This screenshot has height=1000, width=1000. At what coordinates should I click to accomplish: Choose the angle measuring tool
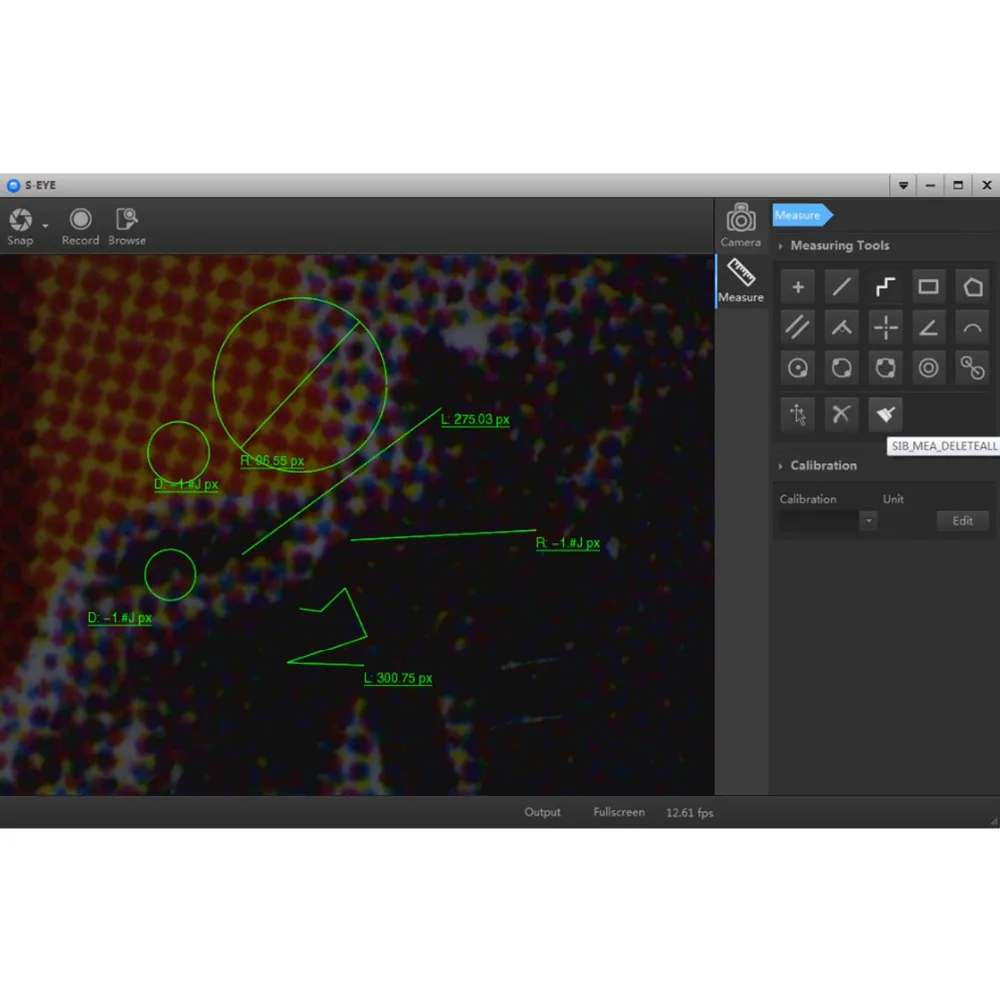pyautogui.click(x=928, y=328)
